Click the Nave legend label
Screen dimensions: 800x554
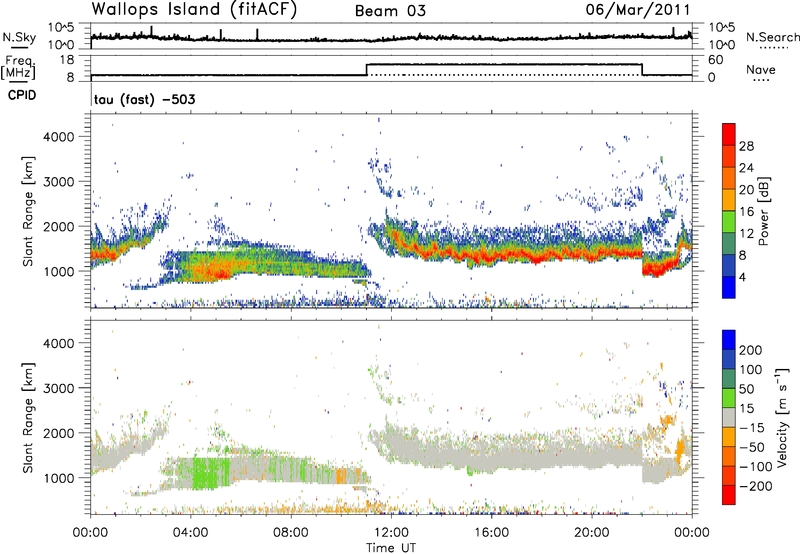tap(761, 70)
